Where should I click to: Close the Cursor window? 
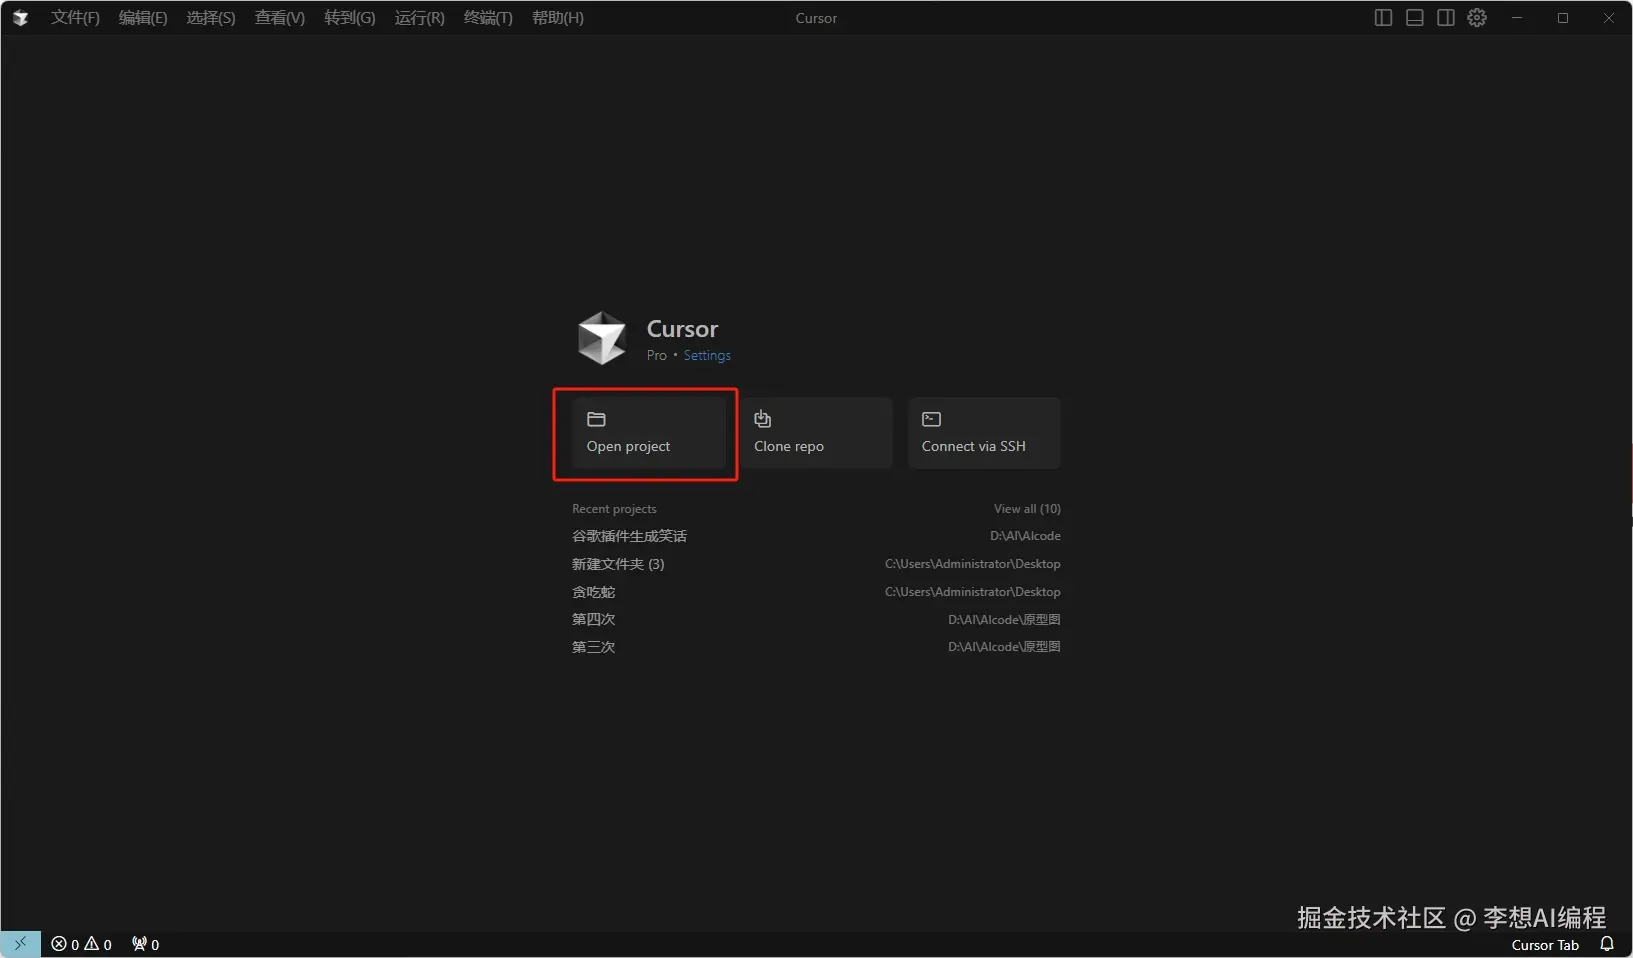pyautogui.click(x=1609, y=18)
